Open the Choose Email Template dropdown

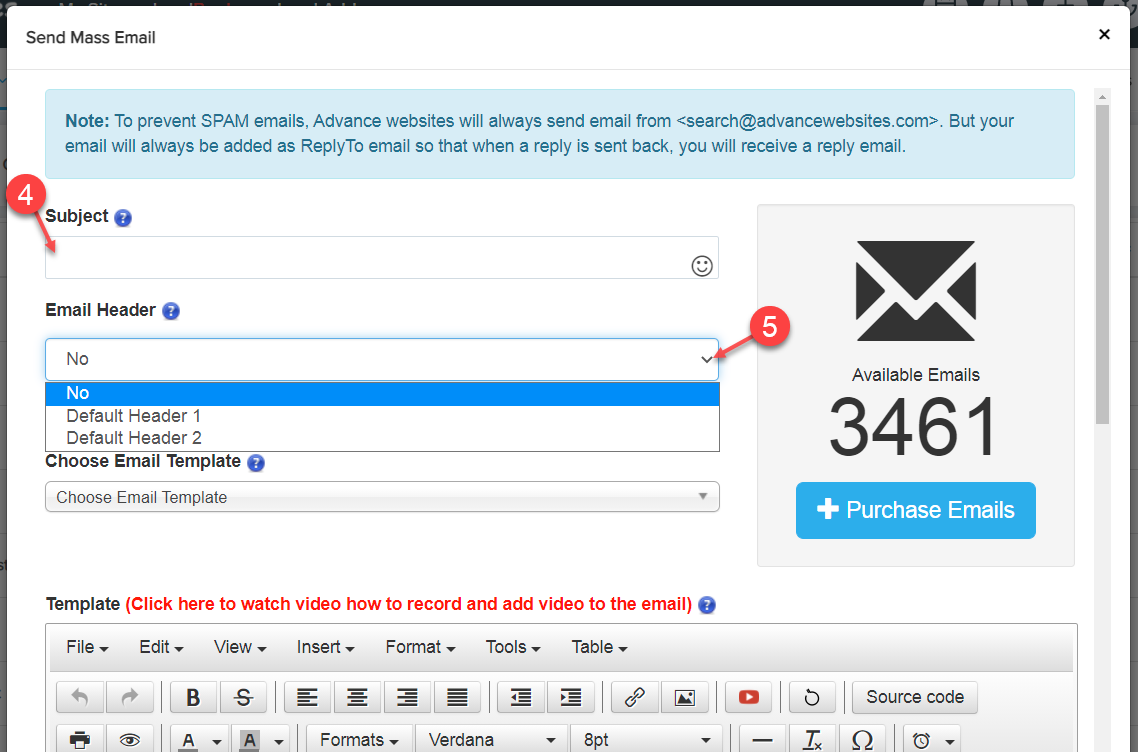(x=382, y=497)
